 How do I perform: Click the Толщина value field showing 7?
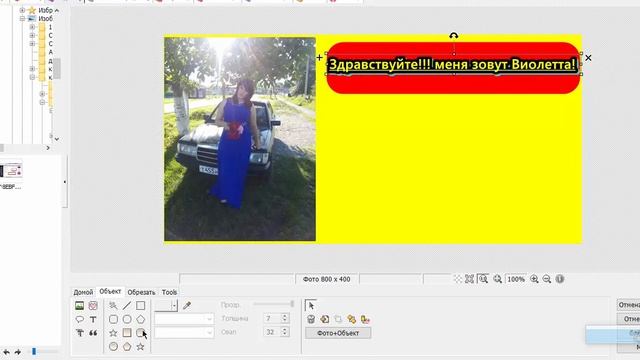272,318
